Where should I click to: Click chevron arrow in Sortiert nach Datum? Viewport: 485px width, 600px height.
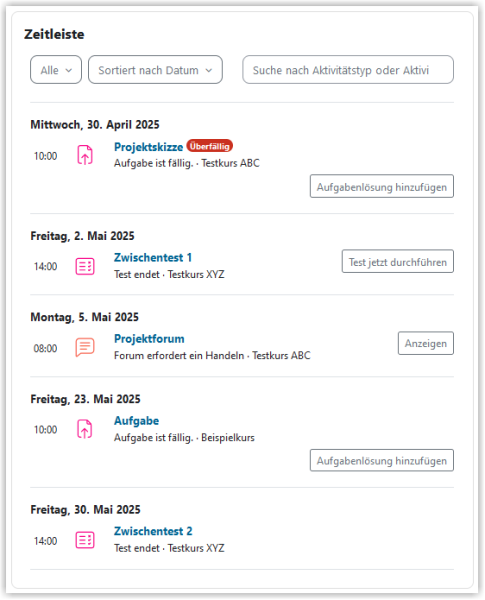[209, 70]
